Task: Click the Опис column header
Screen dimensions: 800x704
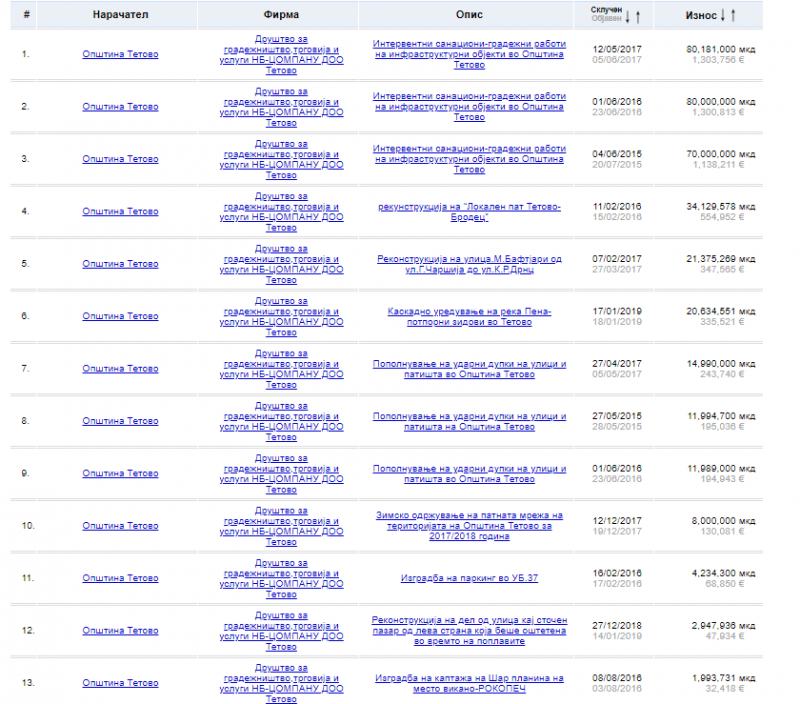Action: click(x=469, y=16)
